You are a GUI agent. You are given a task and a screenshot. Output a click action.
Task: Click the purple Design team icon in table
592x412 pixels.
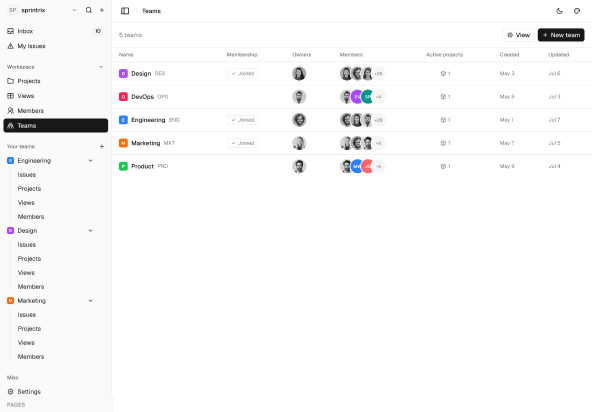click(x=123, y=73)
